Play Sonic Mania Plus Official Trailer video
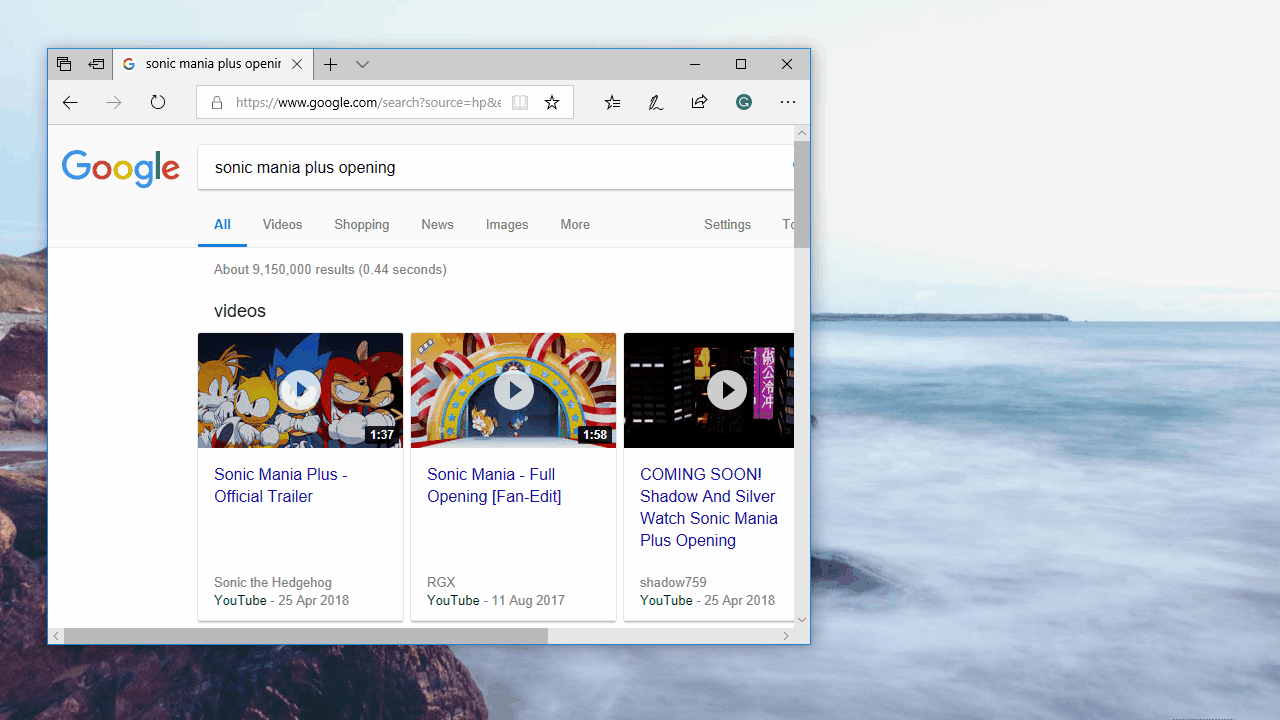Image resolution: width=1280 pixels, height=720 pixels. (x=300, y=390)
